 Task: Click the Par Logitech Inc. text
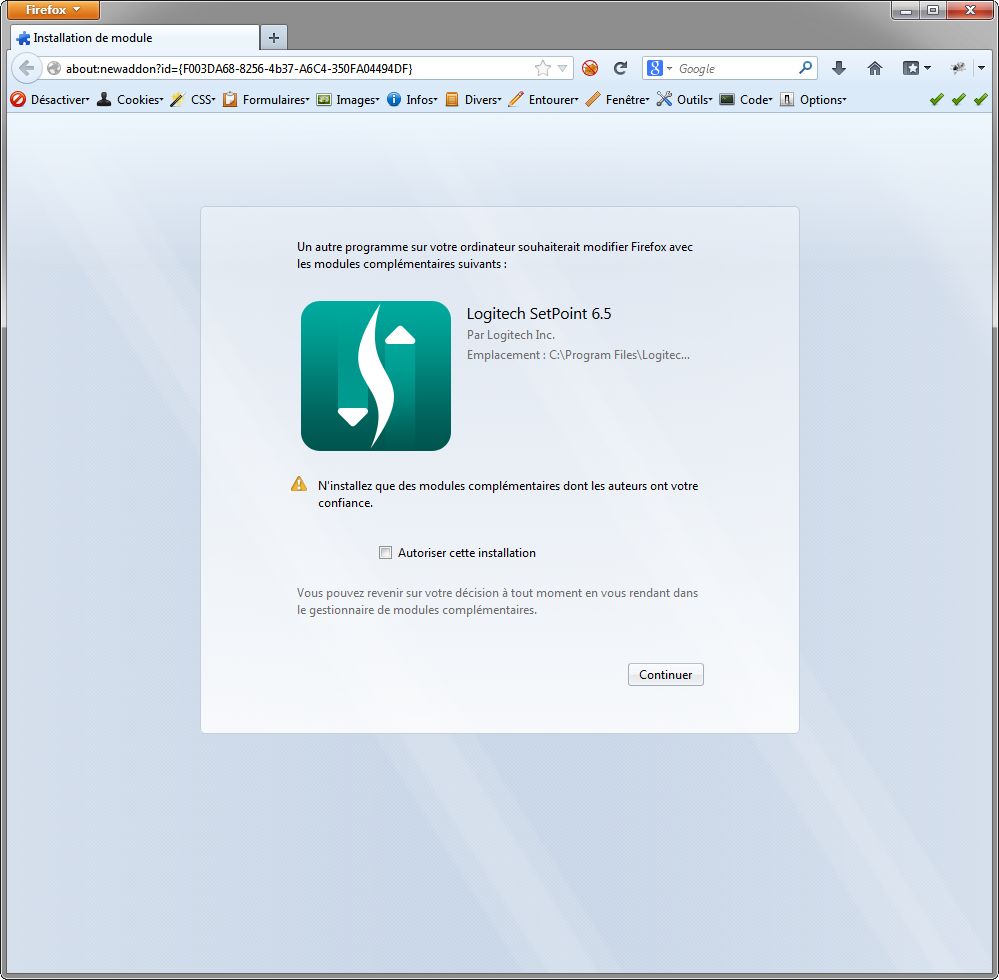coord(510,335)
